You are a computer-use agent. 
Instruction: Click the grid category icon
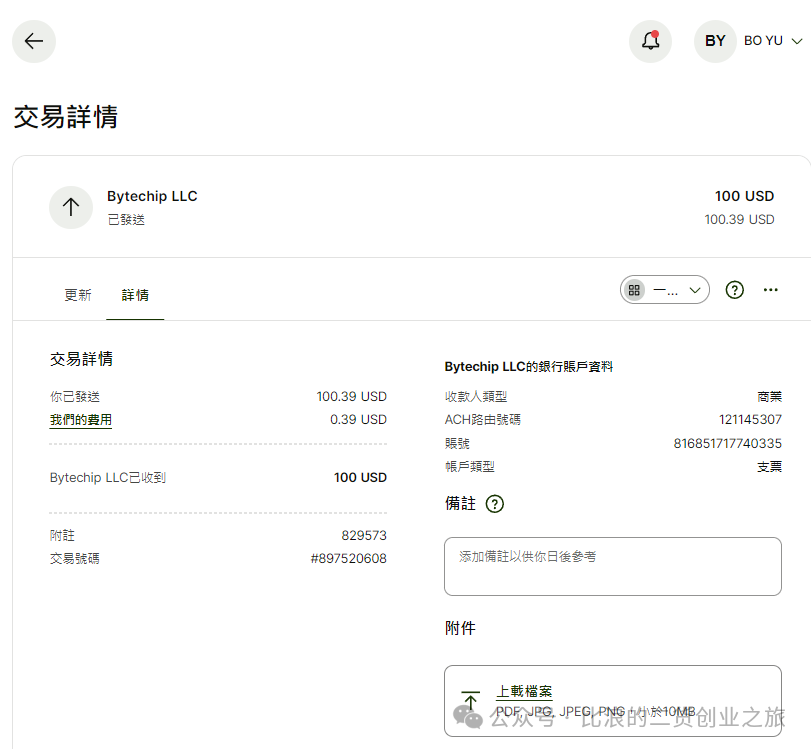pos(634,290)
